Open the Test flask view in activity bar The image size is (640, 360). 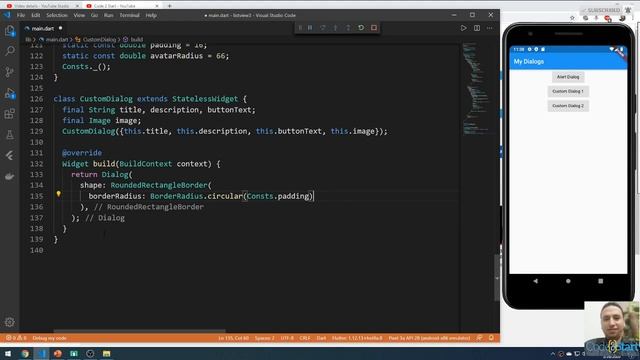[10, 135]
